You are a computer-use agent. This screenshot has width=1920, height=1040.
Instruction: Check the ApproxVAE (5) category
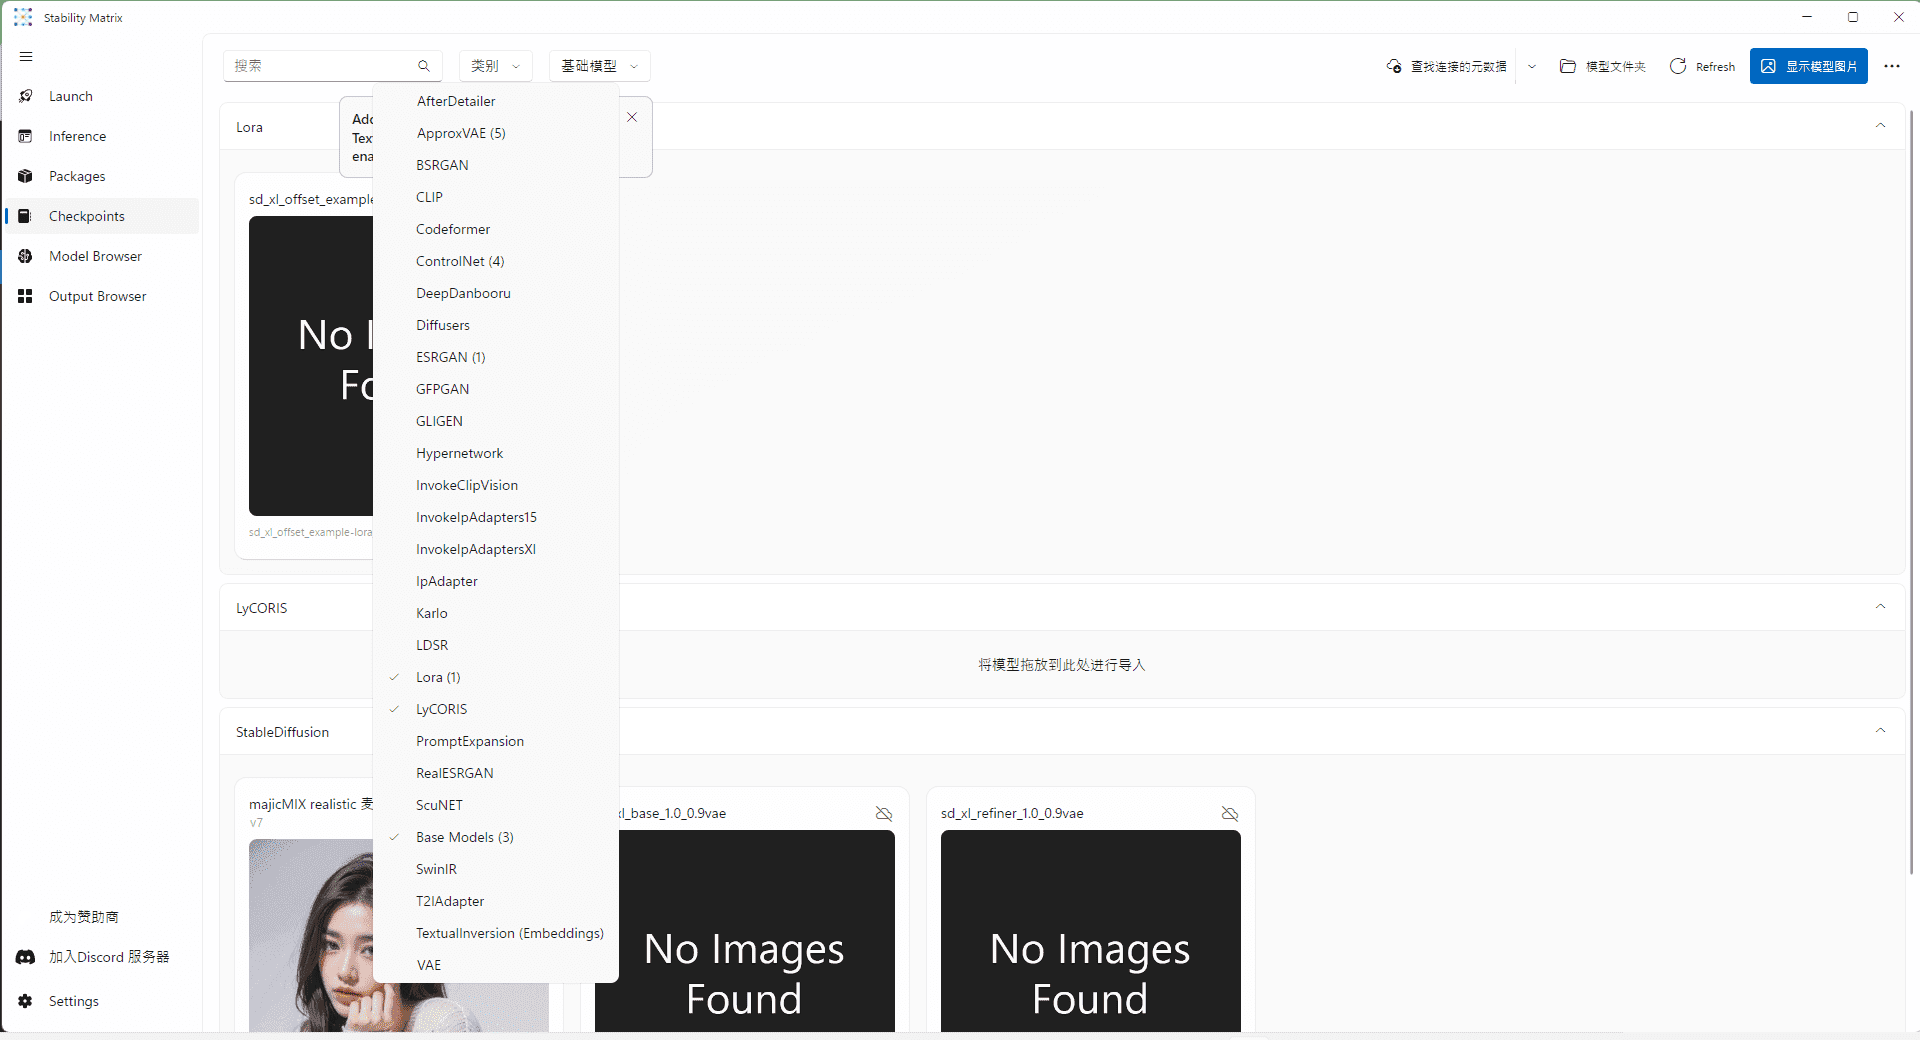tap(496, 133)
